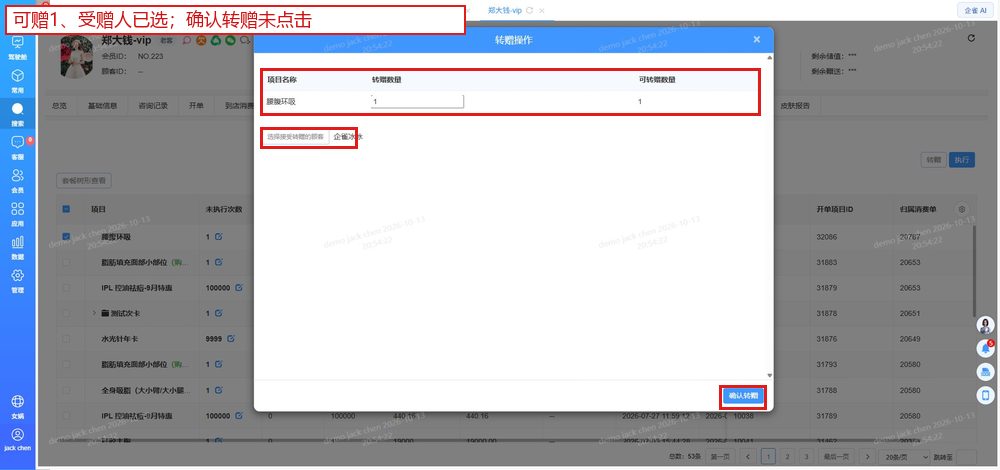The height and width of the screenshot is (470, 1000).
Task: Click the refresh icon on 郑大钱-vip tab
Action: (529, 11)
